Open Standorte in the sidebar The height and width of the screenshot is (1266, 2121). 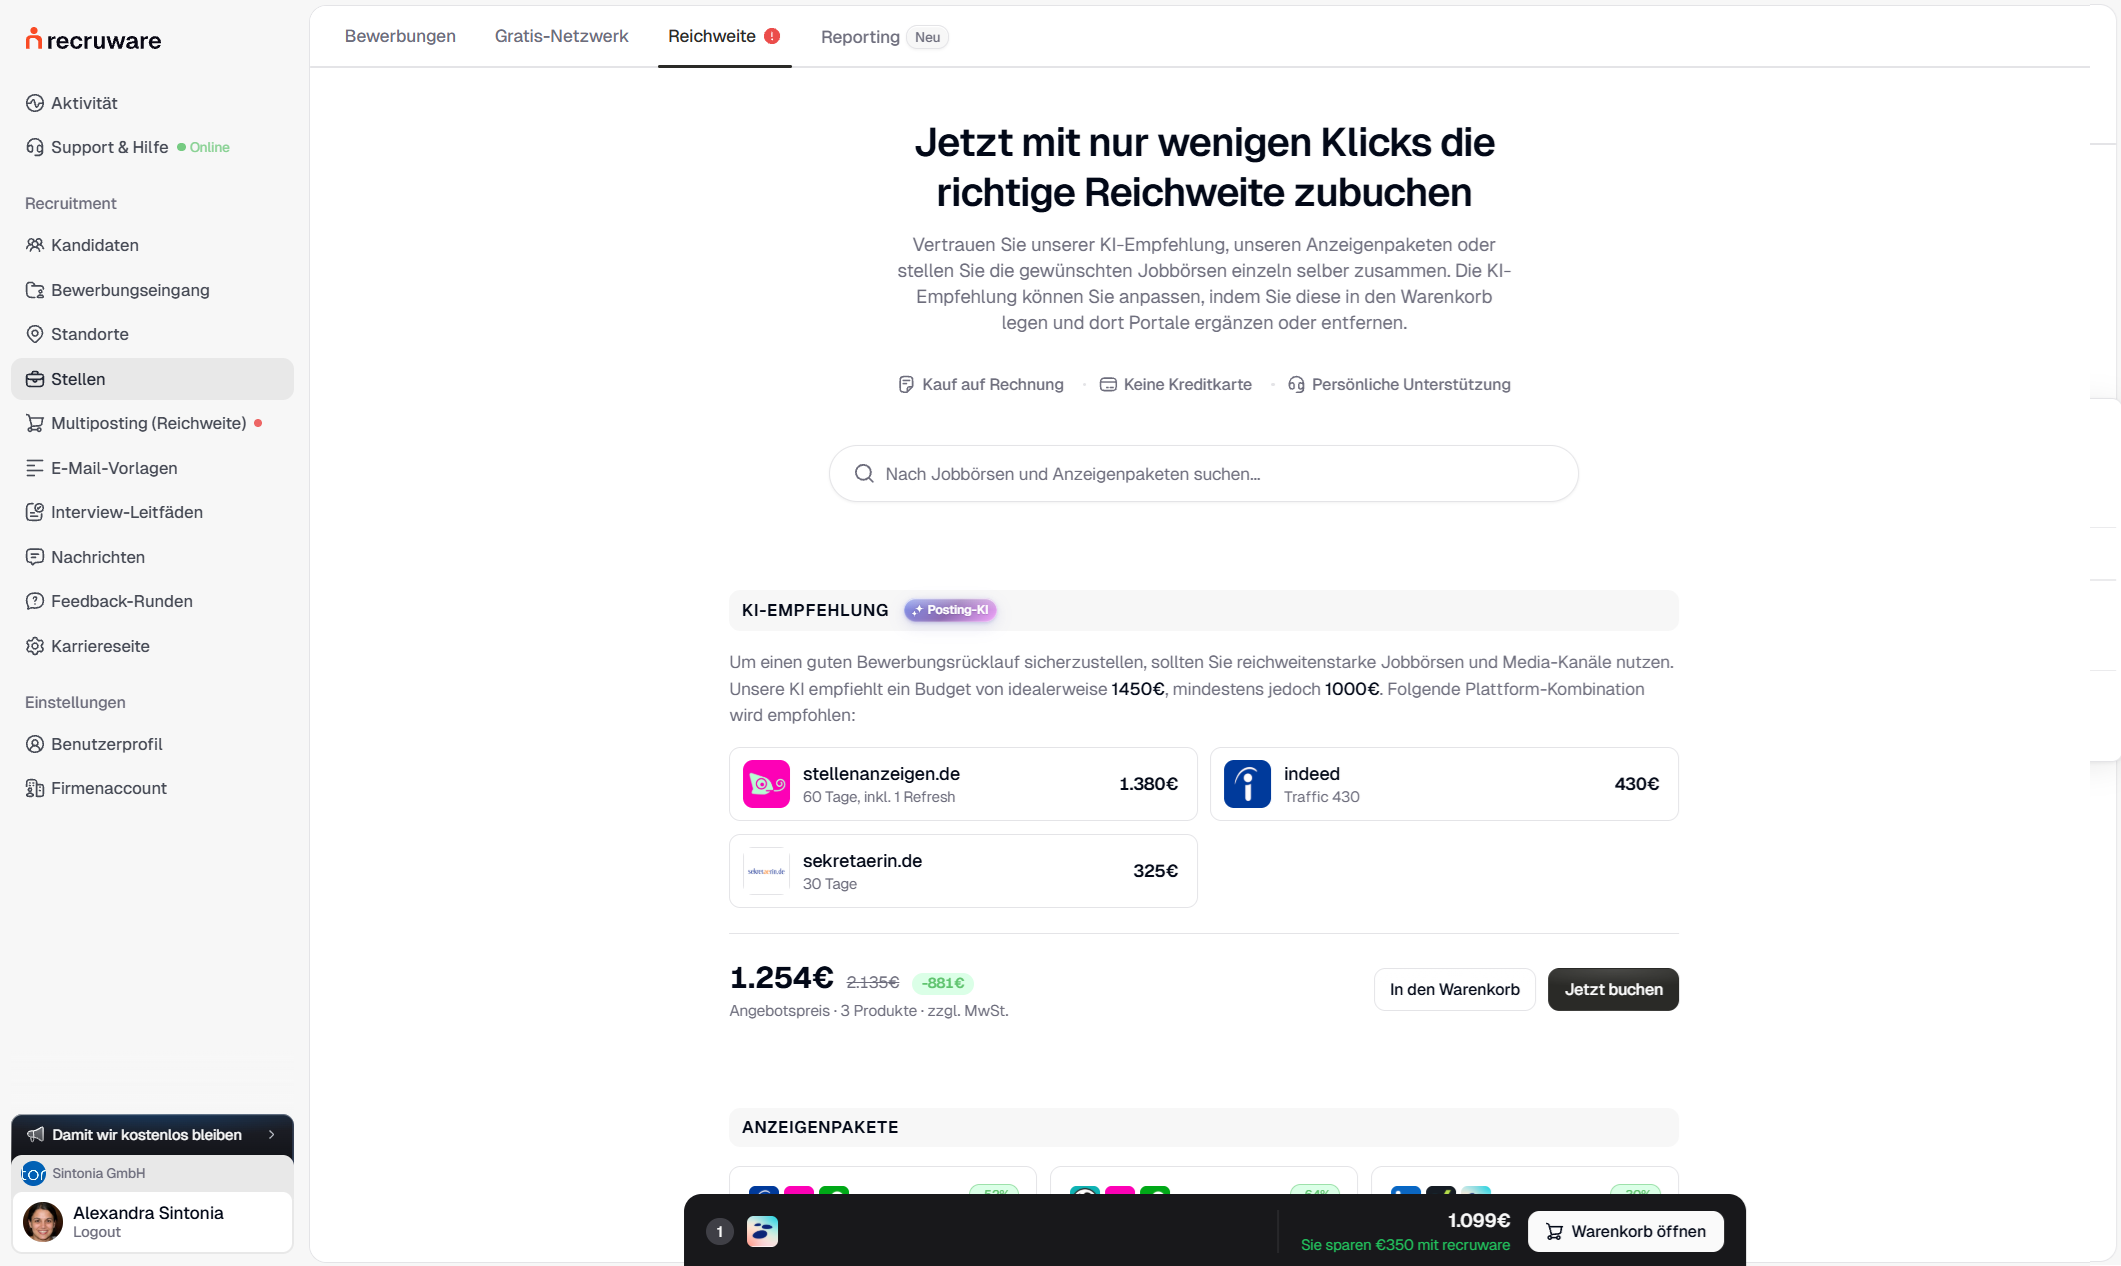(89, 334)
